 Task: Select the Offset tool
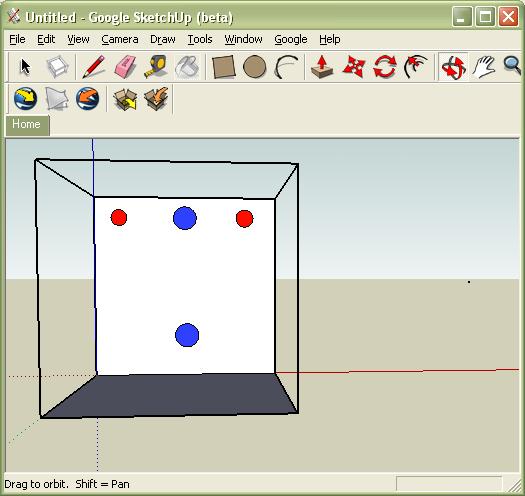click(x=416, y=67)
